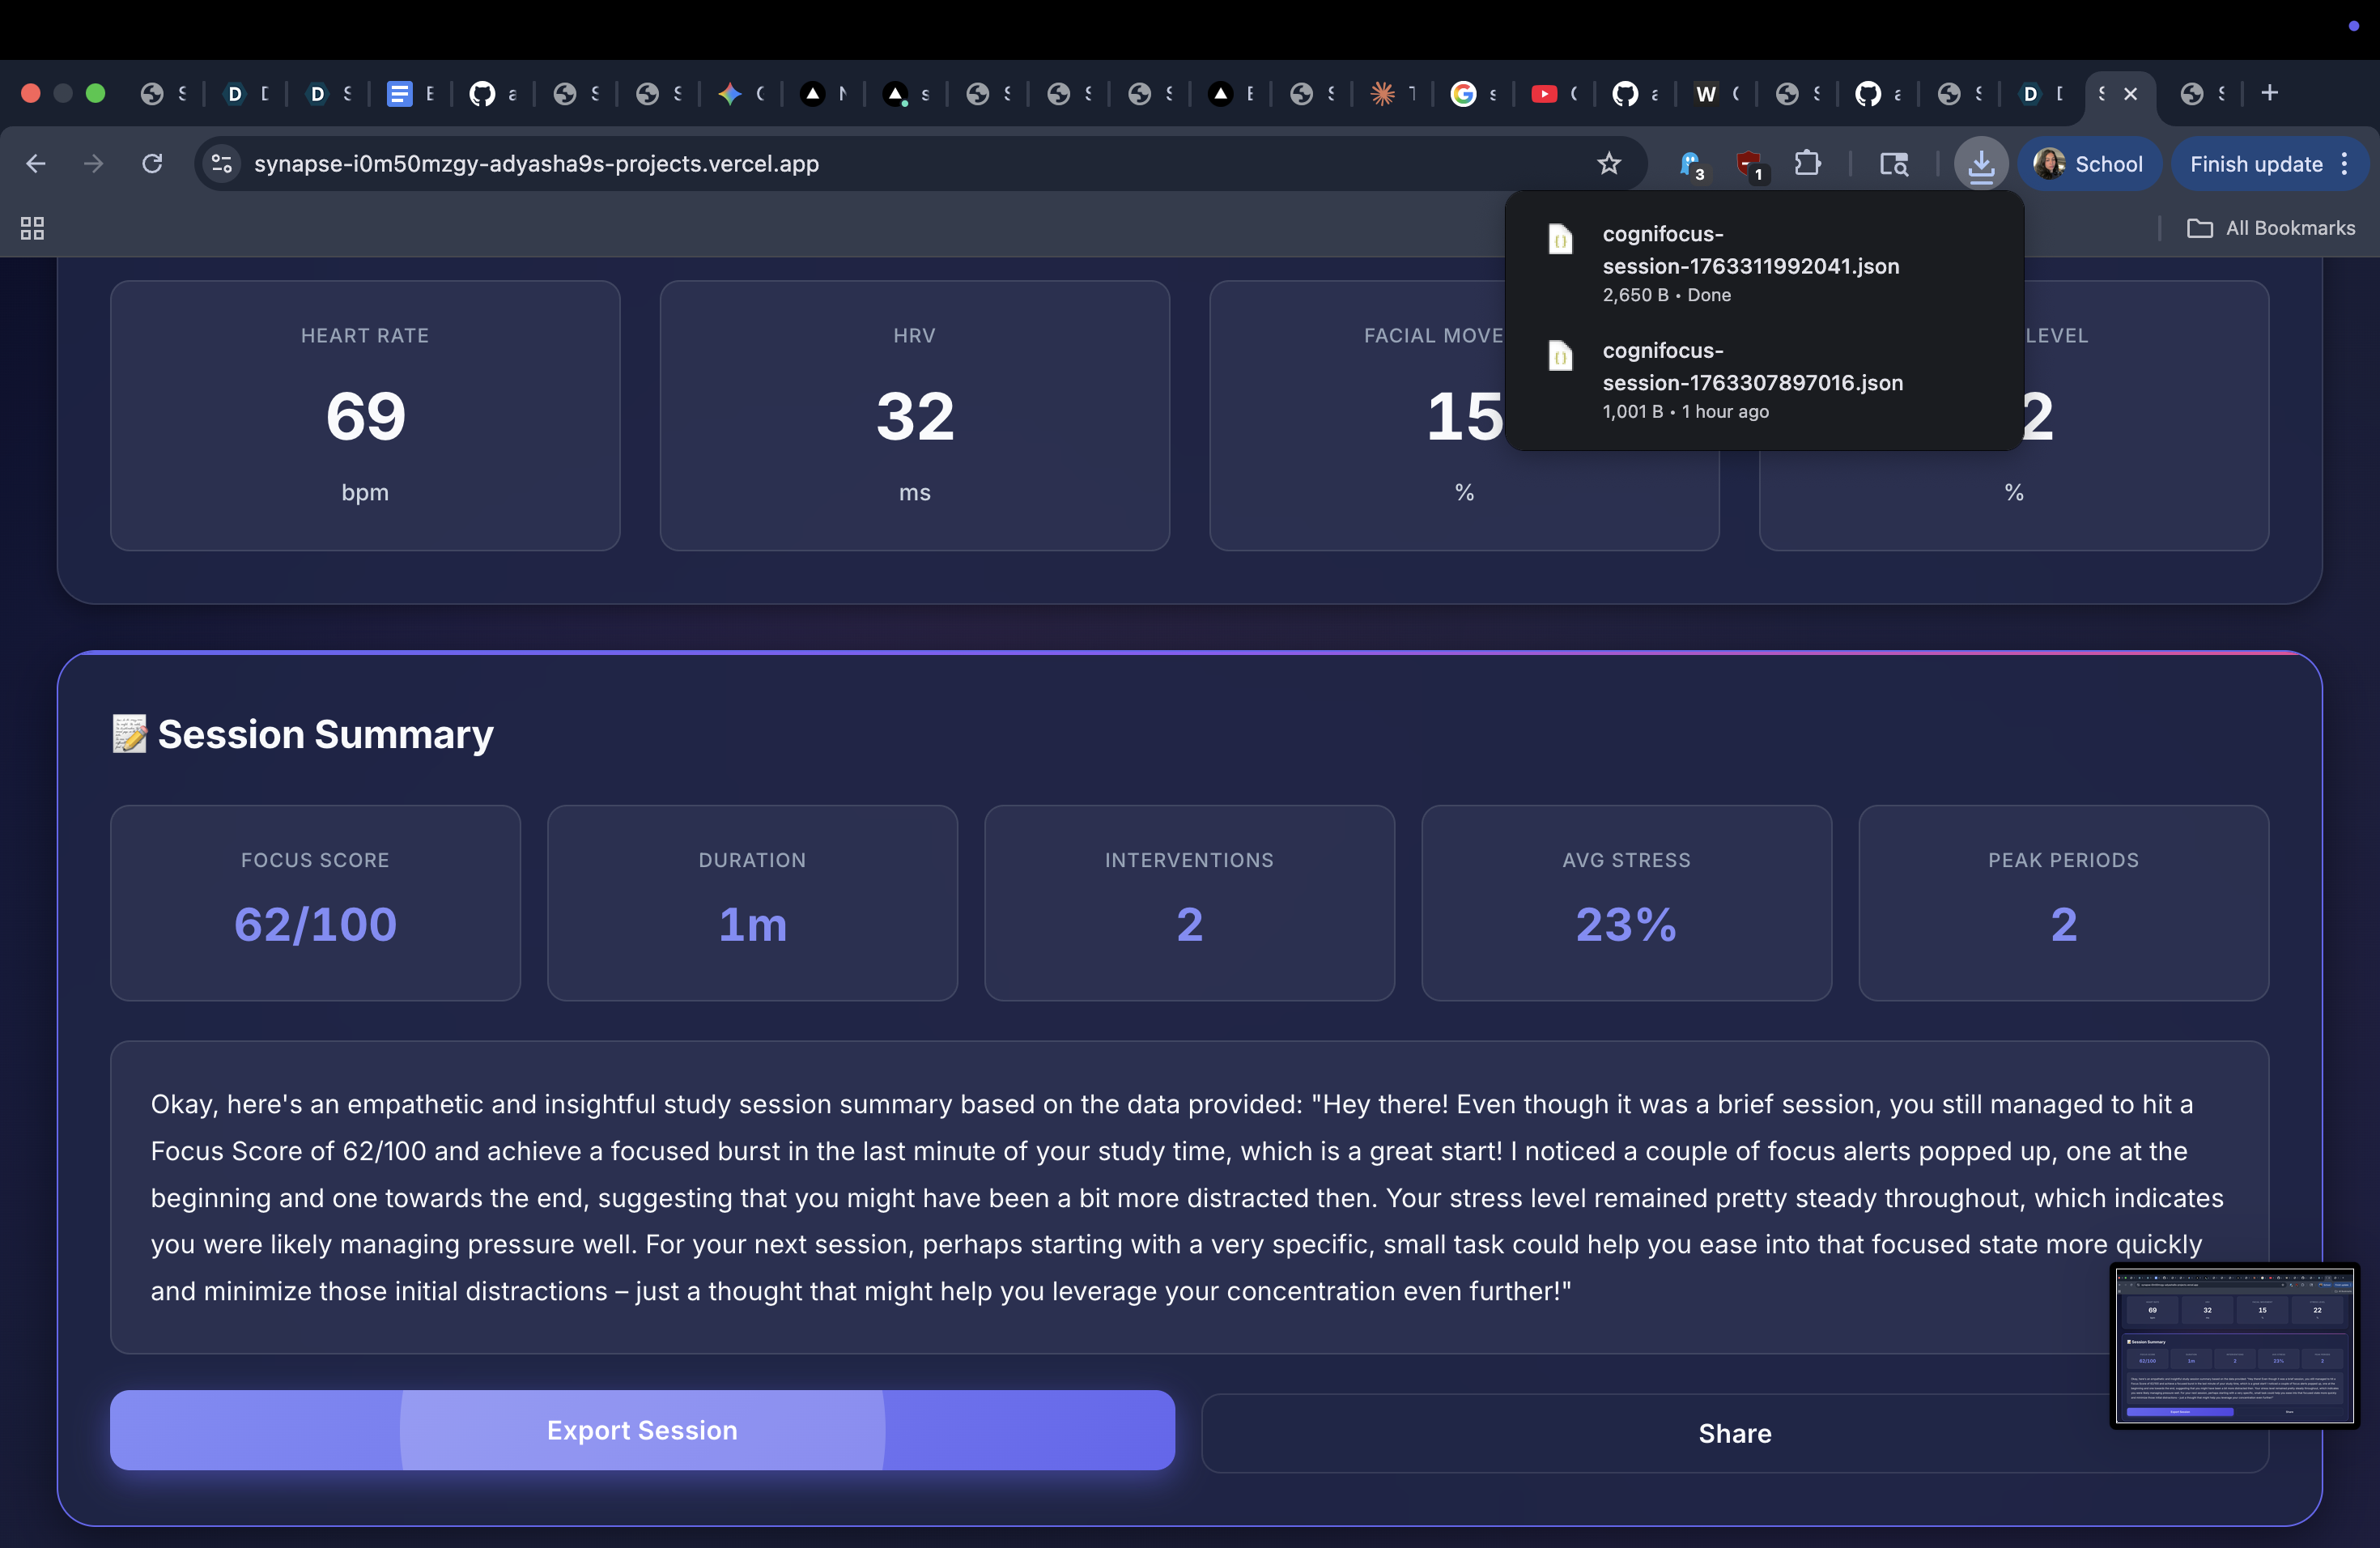Viewport: 2380px width, 1548px height.
Task: Reload the current page
Action: 152,163
